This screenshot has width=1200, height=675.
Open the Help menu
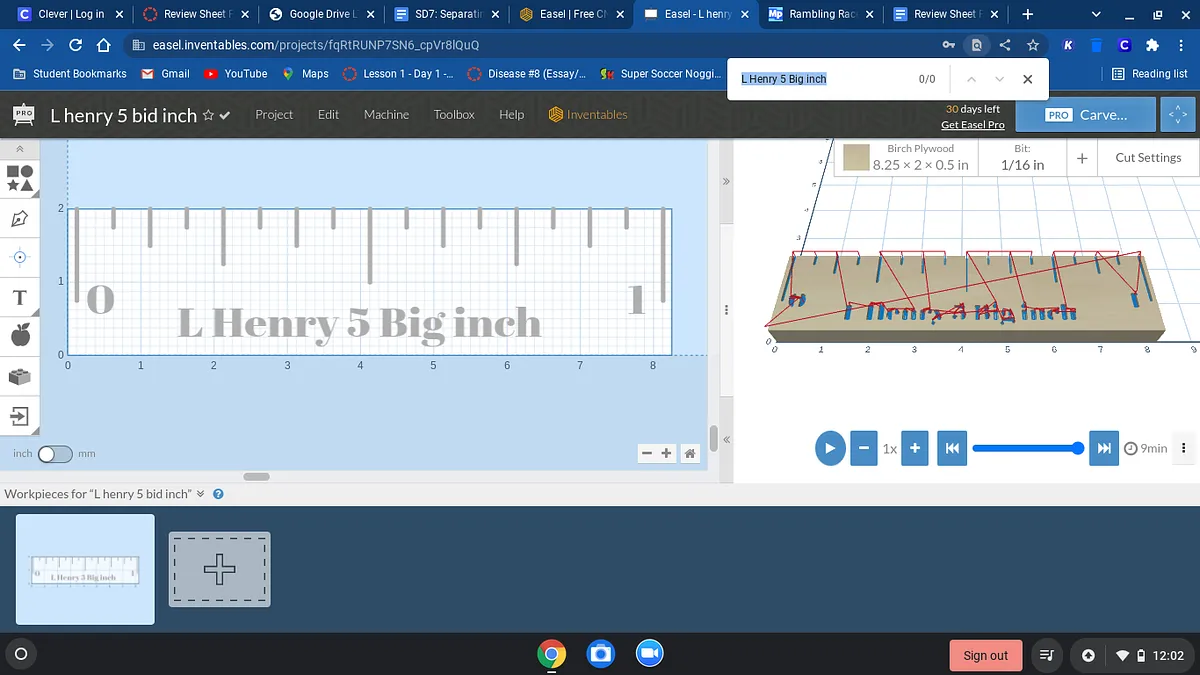511,115
